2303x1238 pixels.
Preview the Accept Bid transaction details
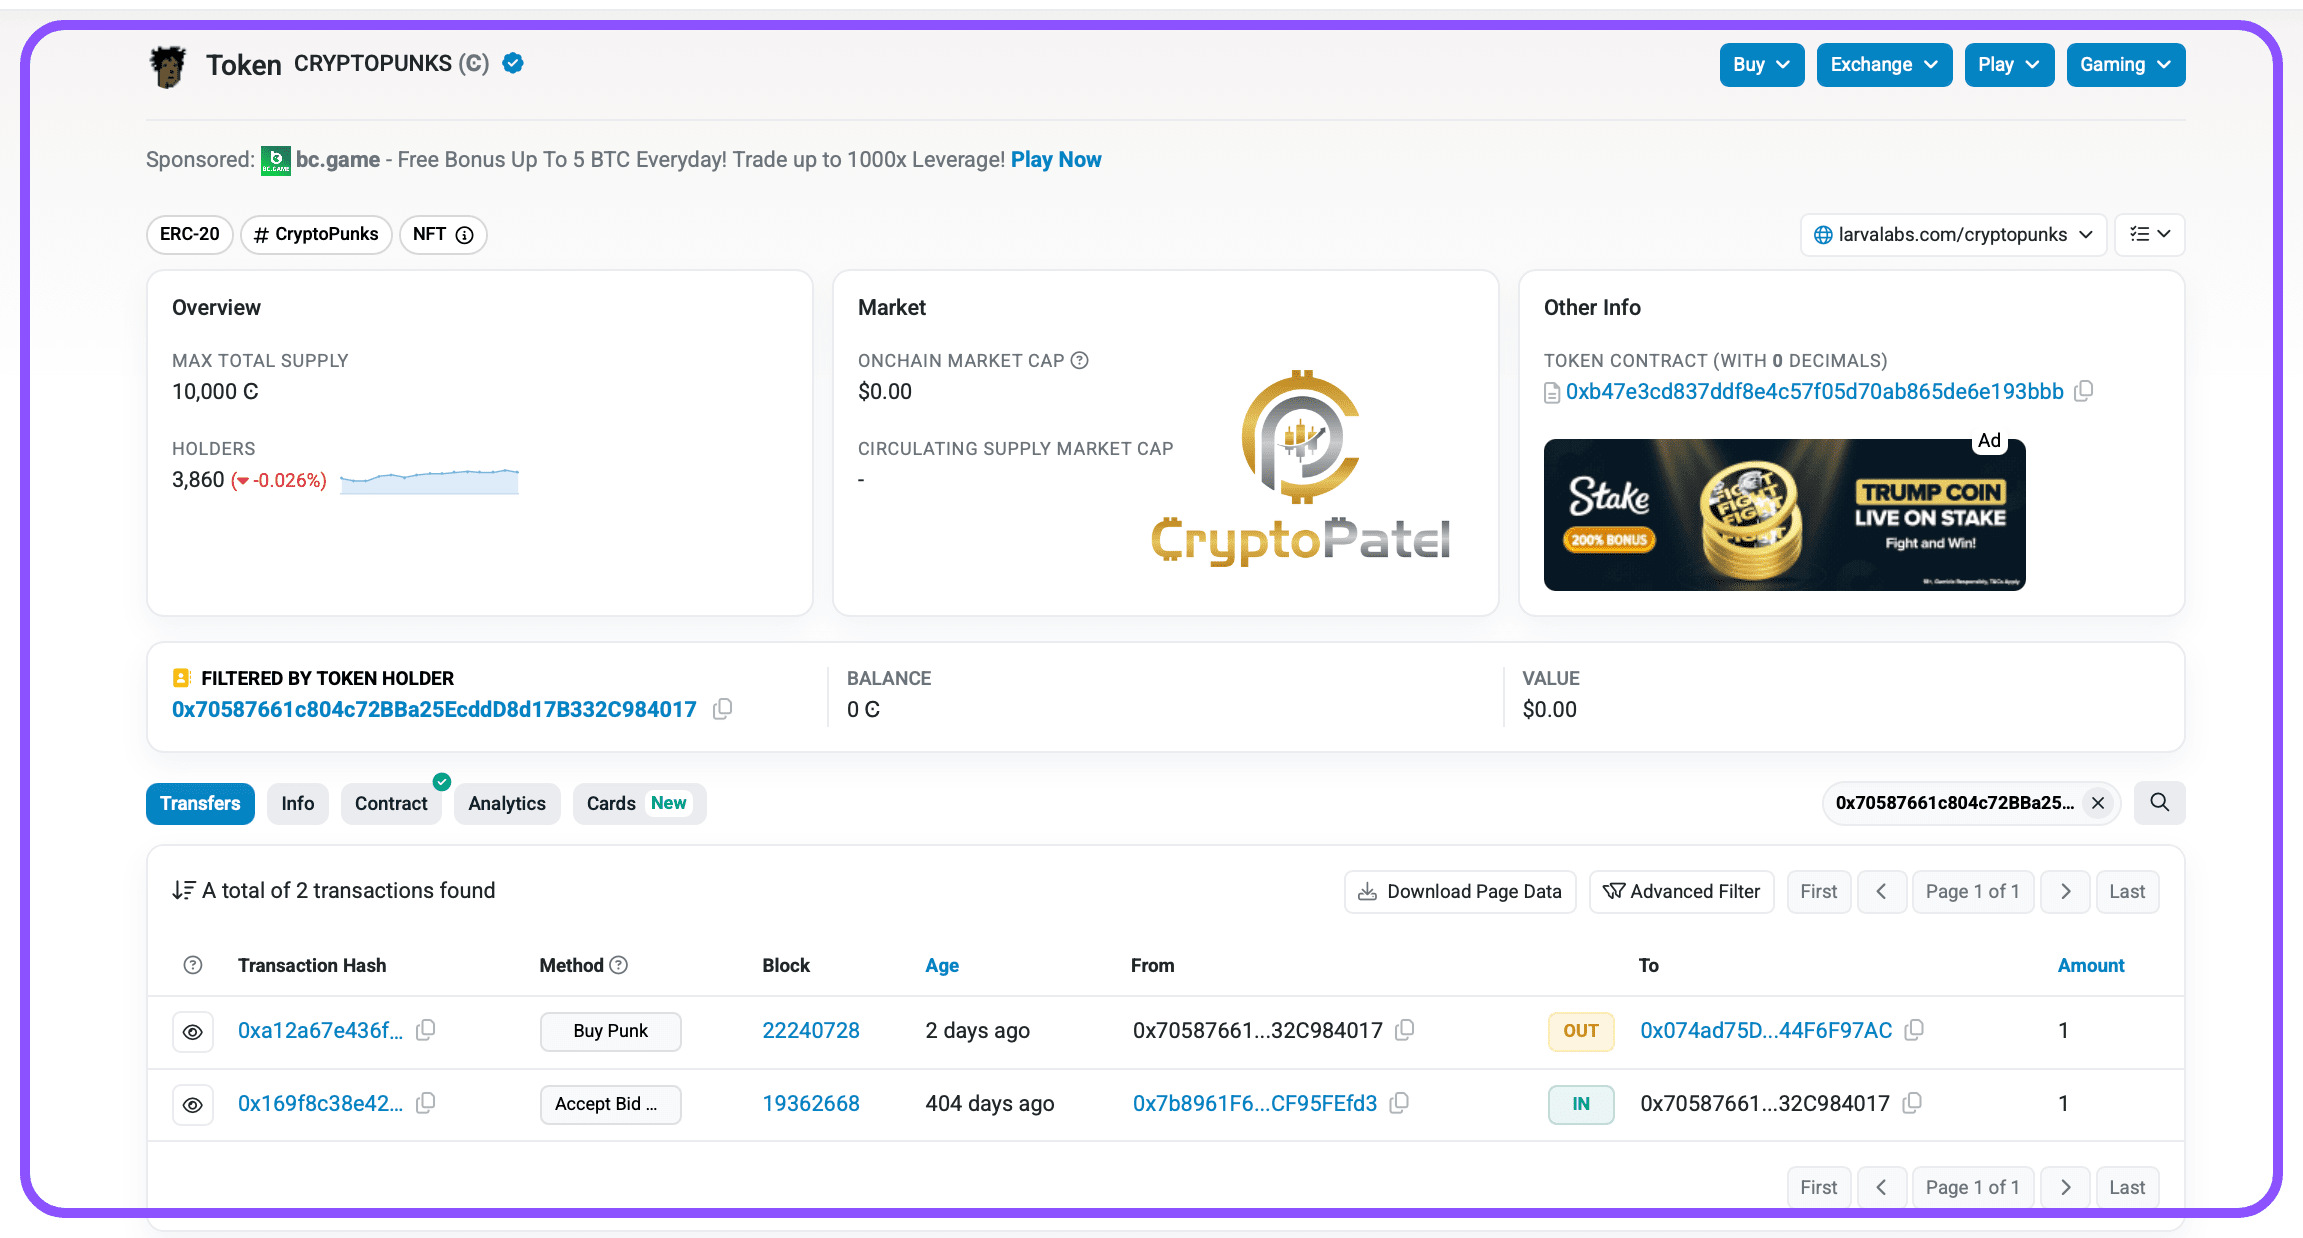[193, 1104]
